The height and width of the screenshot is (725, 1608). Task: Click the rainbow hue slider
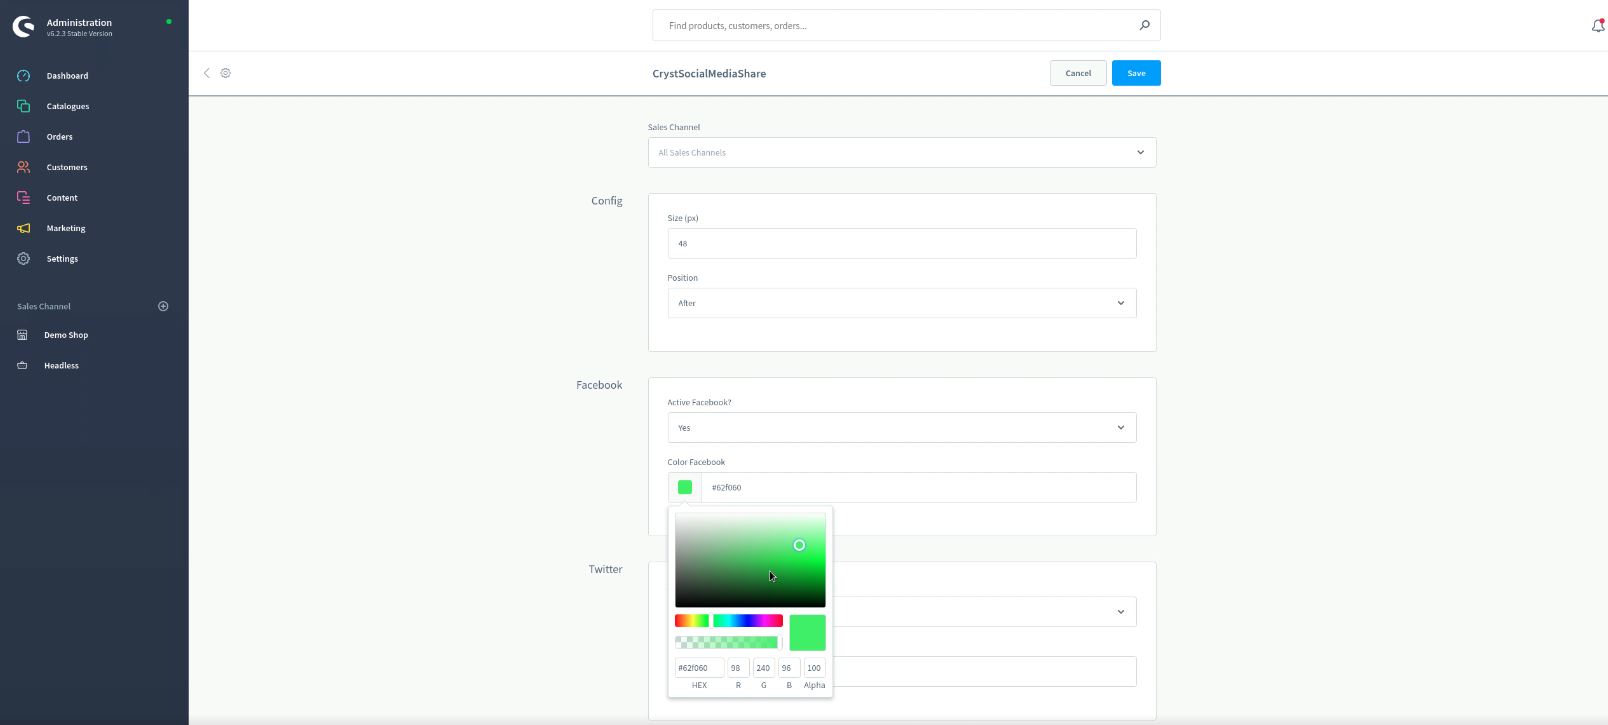click(x=729, y=621)
